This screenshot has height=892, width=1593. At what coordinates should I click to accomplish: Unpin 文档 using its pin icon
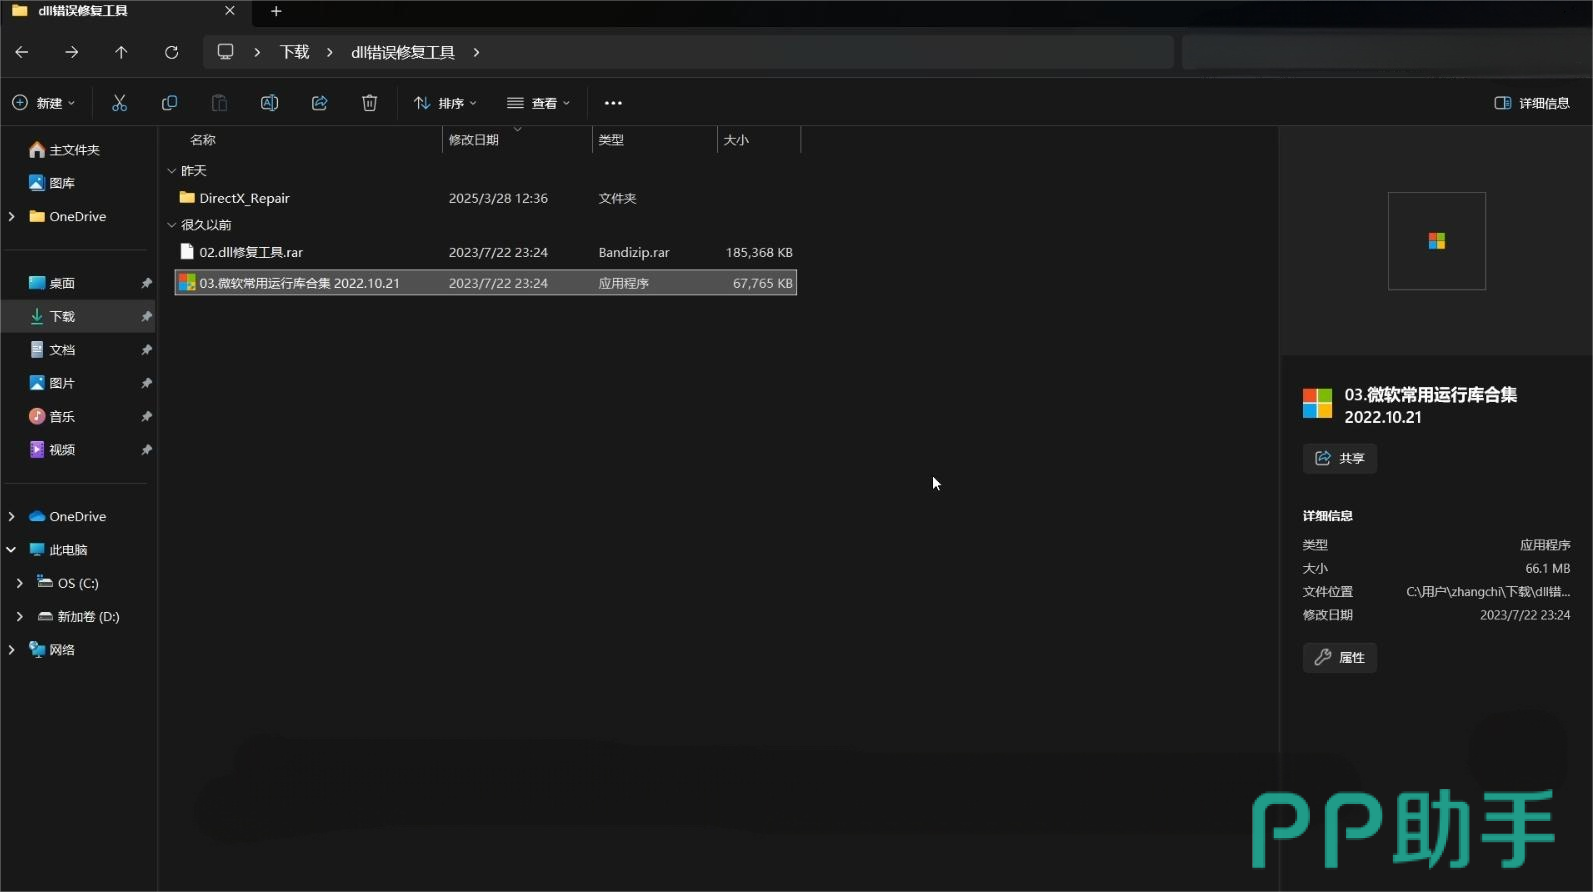tap(146, 350)
